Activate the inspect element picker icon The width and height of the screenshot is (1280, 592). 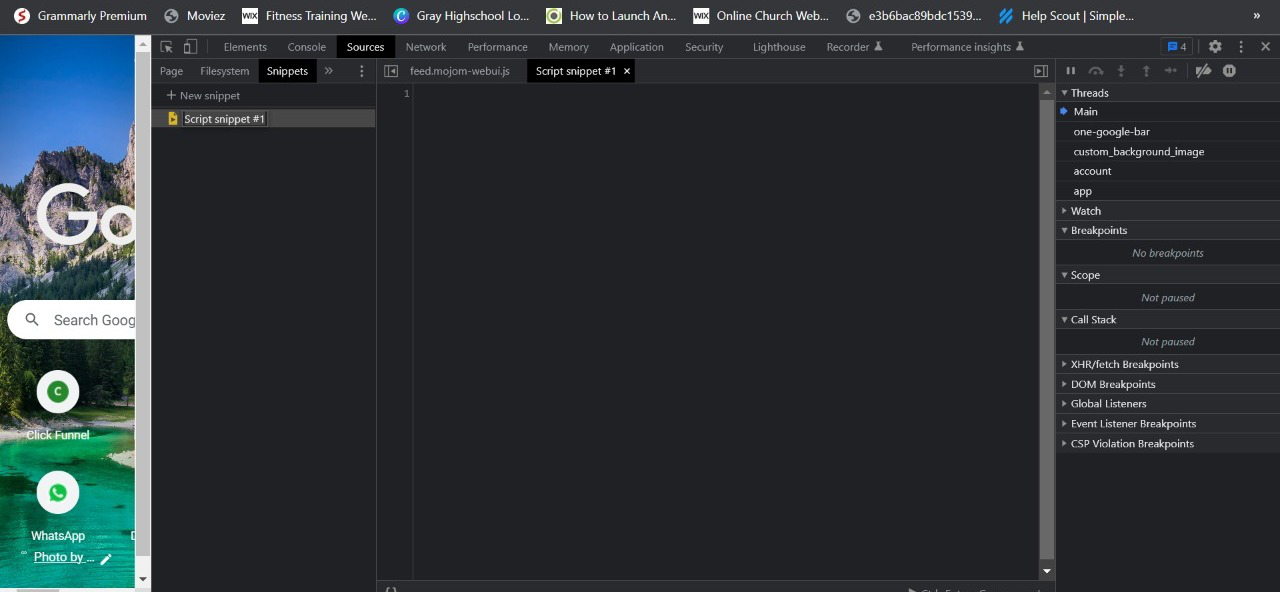[166, 47]
